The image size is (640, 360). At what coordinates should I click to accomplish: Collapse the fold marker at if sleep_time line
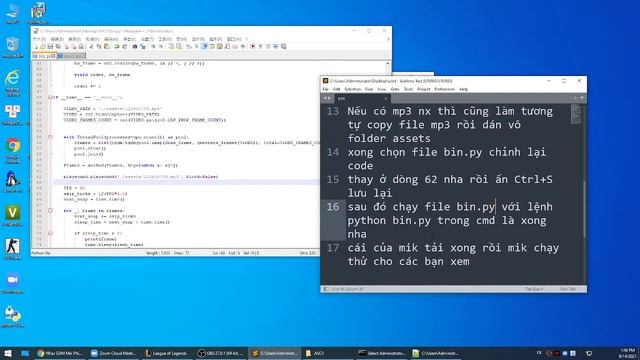51,233
